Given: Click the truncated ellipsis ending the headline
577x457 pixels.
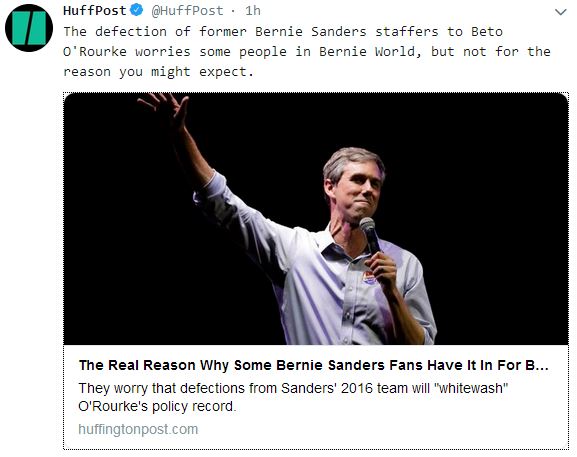Looking at the screenshot, I should point(542,366).
